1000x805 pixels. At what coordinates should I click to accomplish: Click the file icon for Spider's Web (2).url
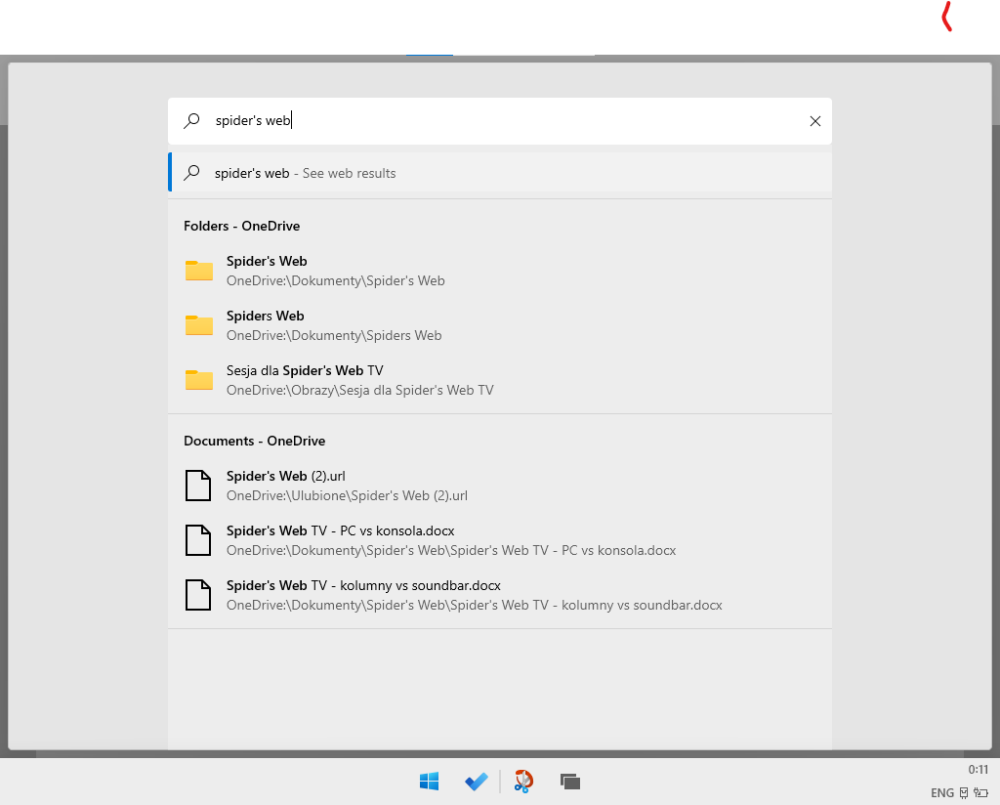click(x=198, y=485)
